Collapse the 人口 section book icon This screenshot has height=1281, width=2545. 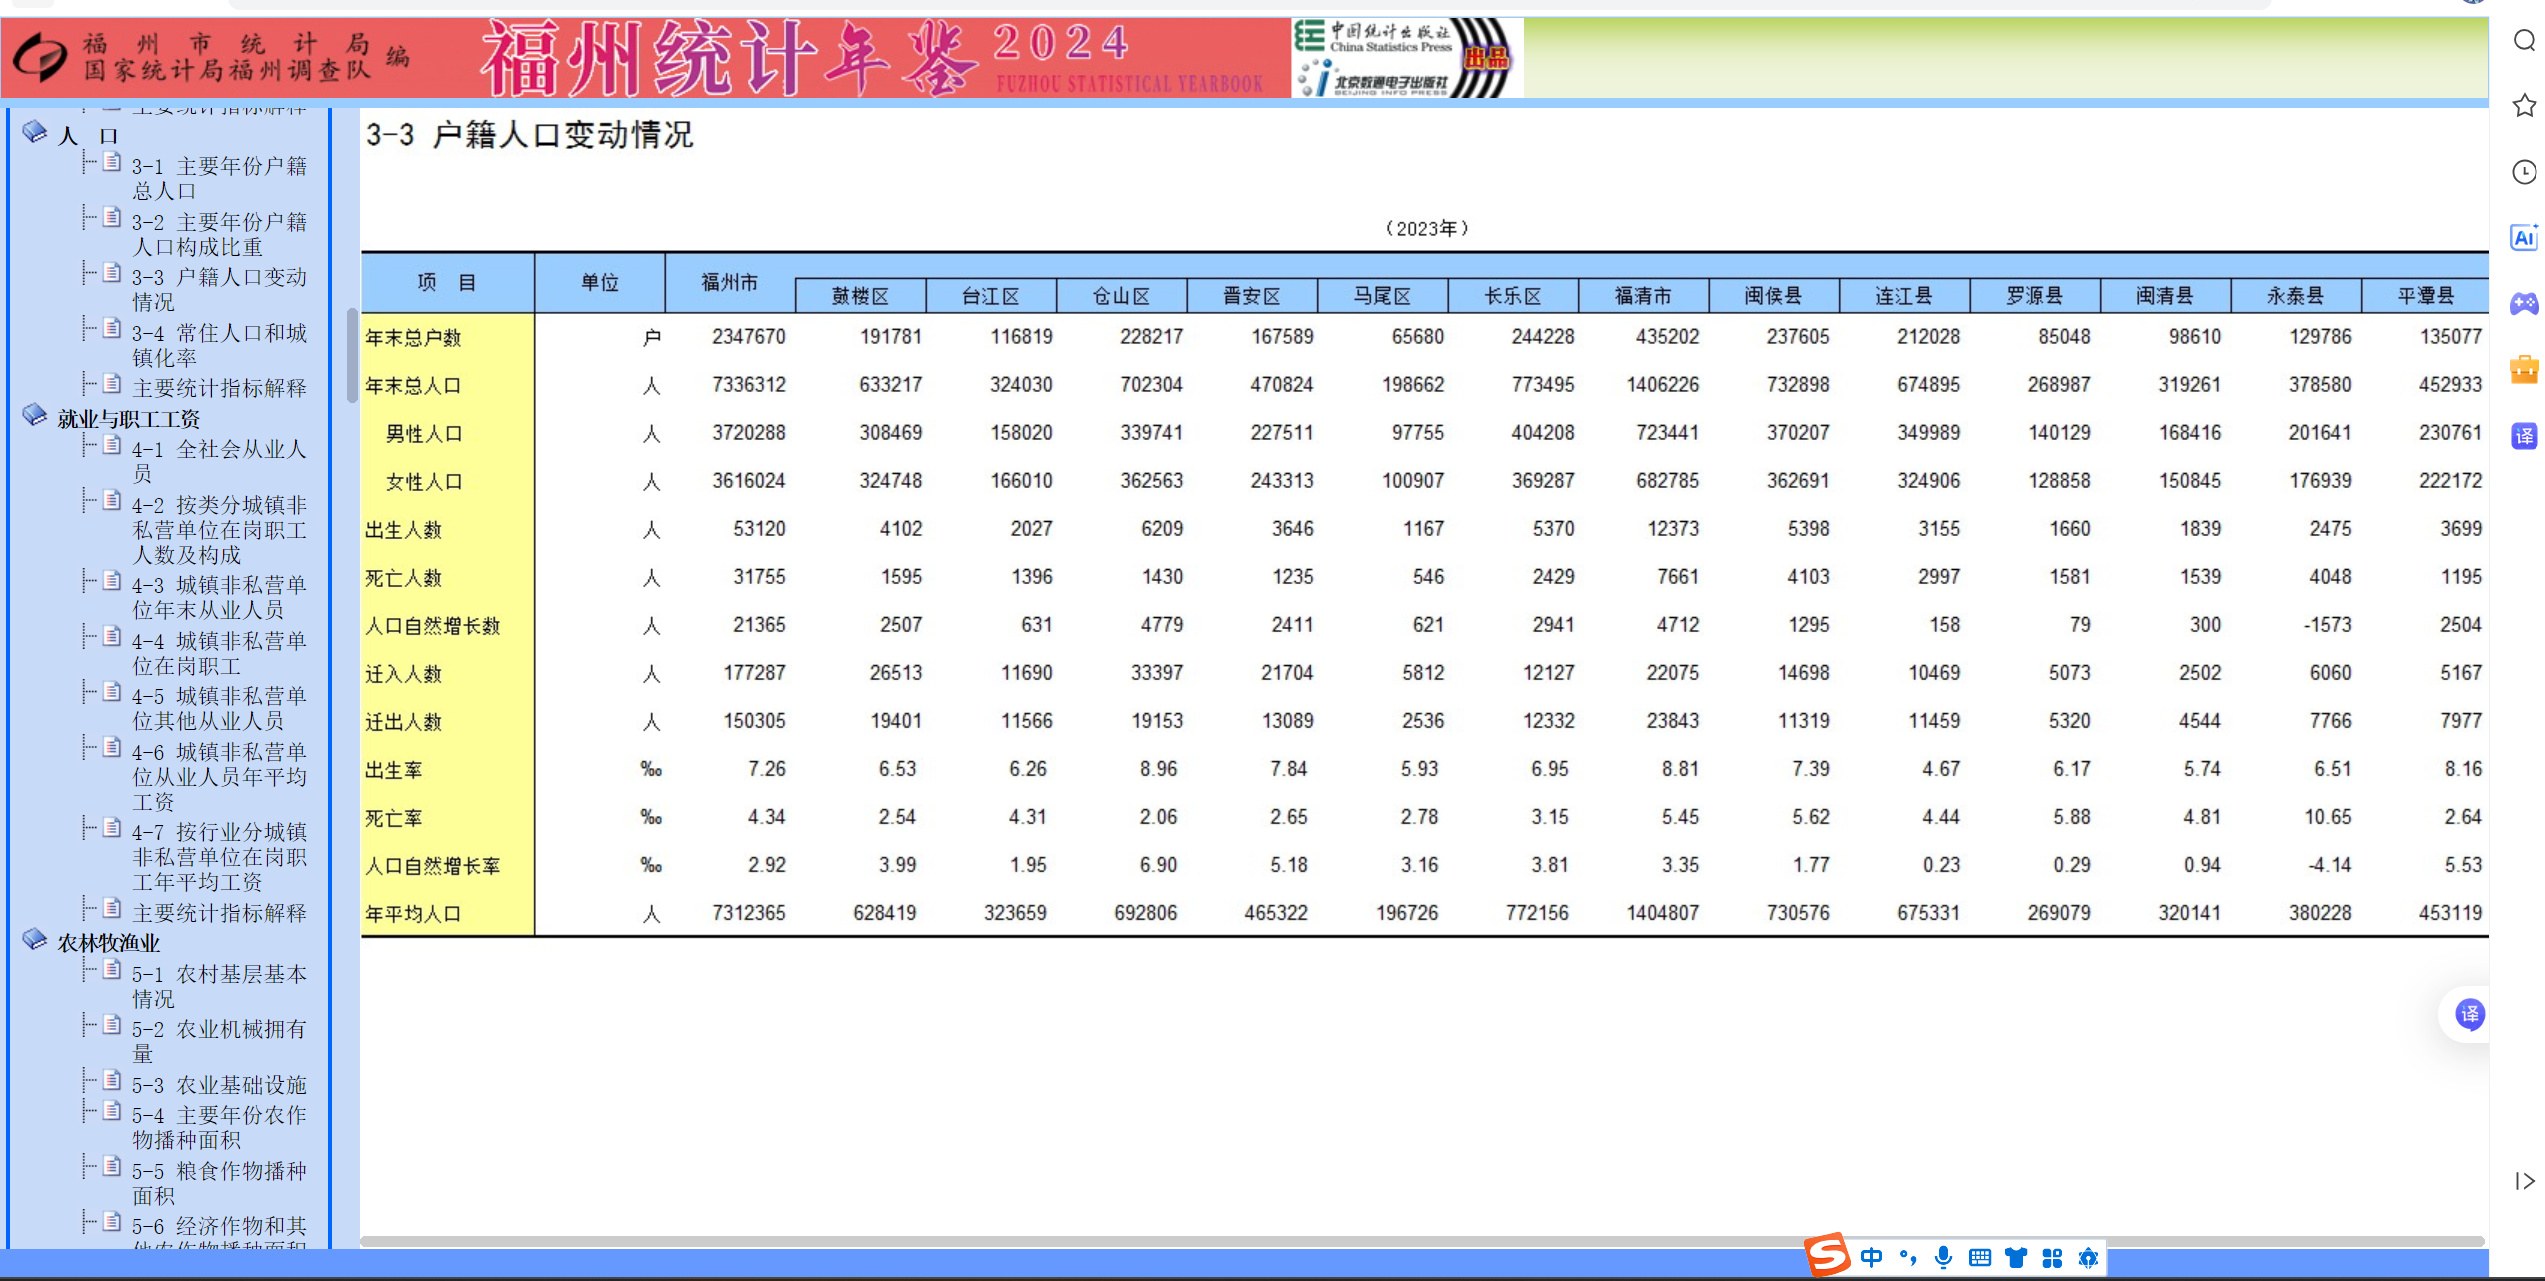pyautogui.click(x=35, y=132)
